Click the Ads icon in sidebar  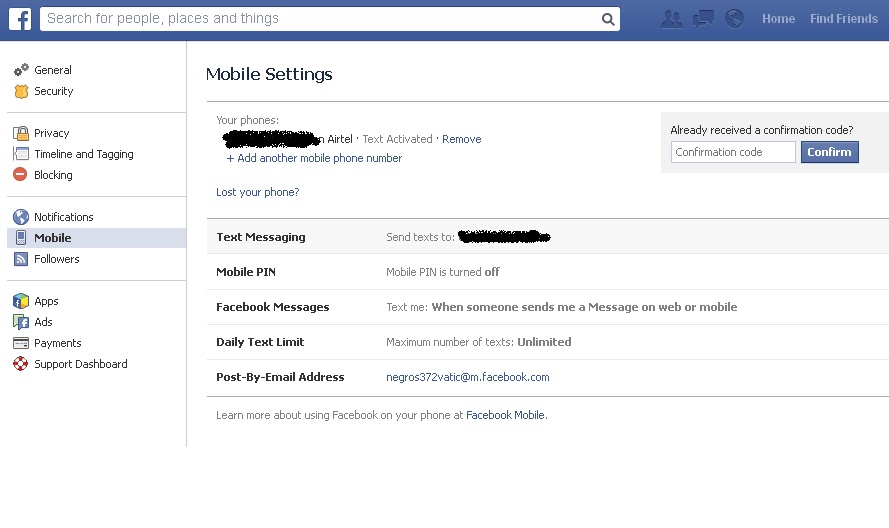click(21, 322)
